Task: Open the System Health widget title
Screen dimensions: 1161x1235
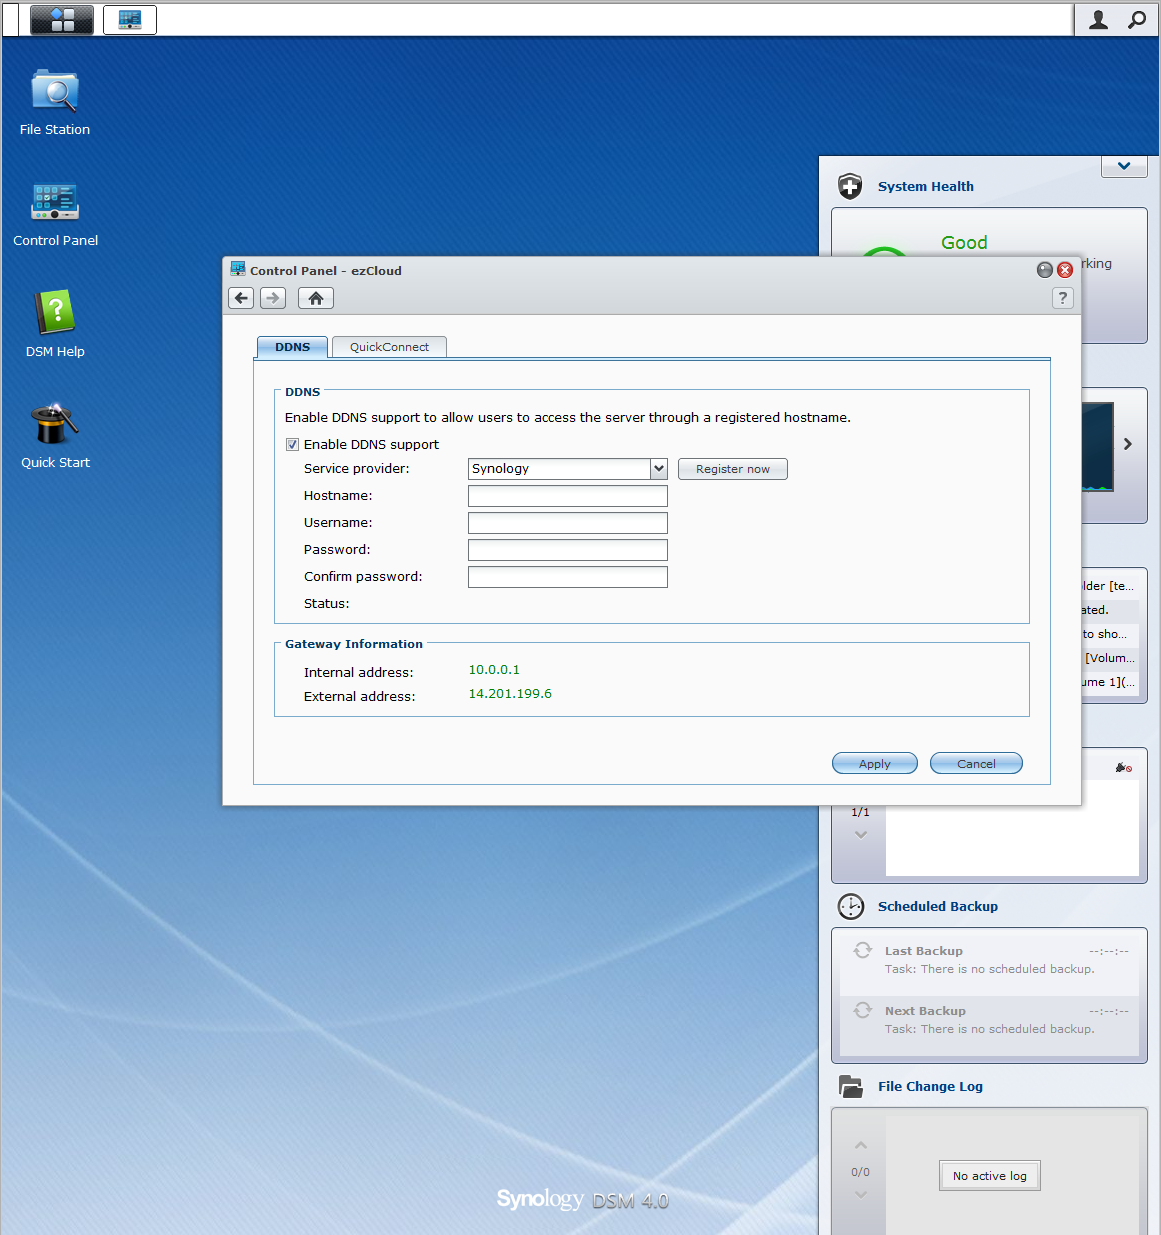Action: 926,186
